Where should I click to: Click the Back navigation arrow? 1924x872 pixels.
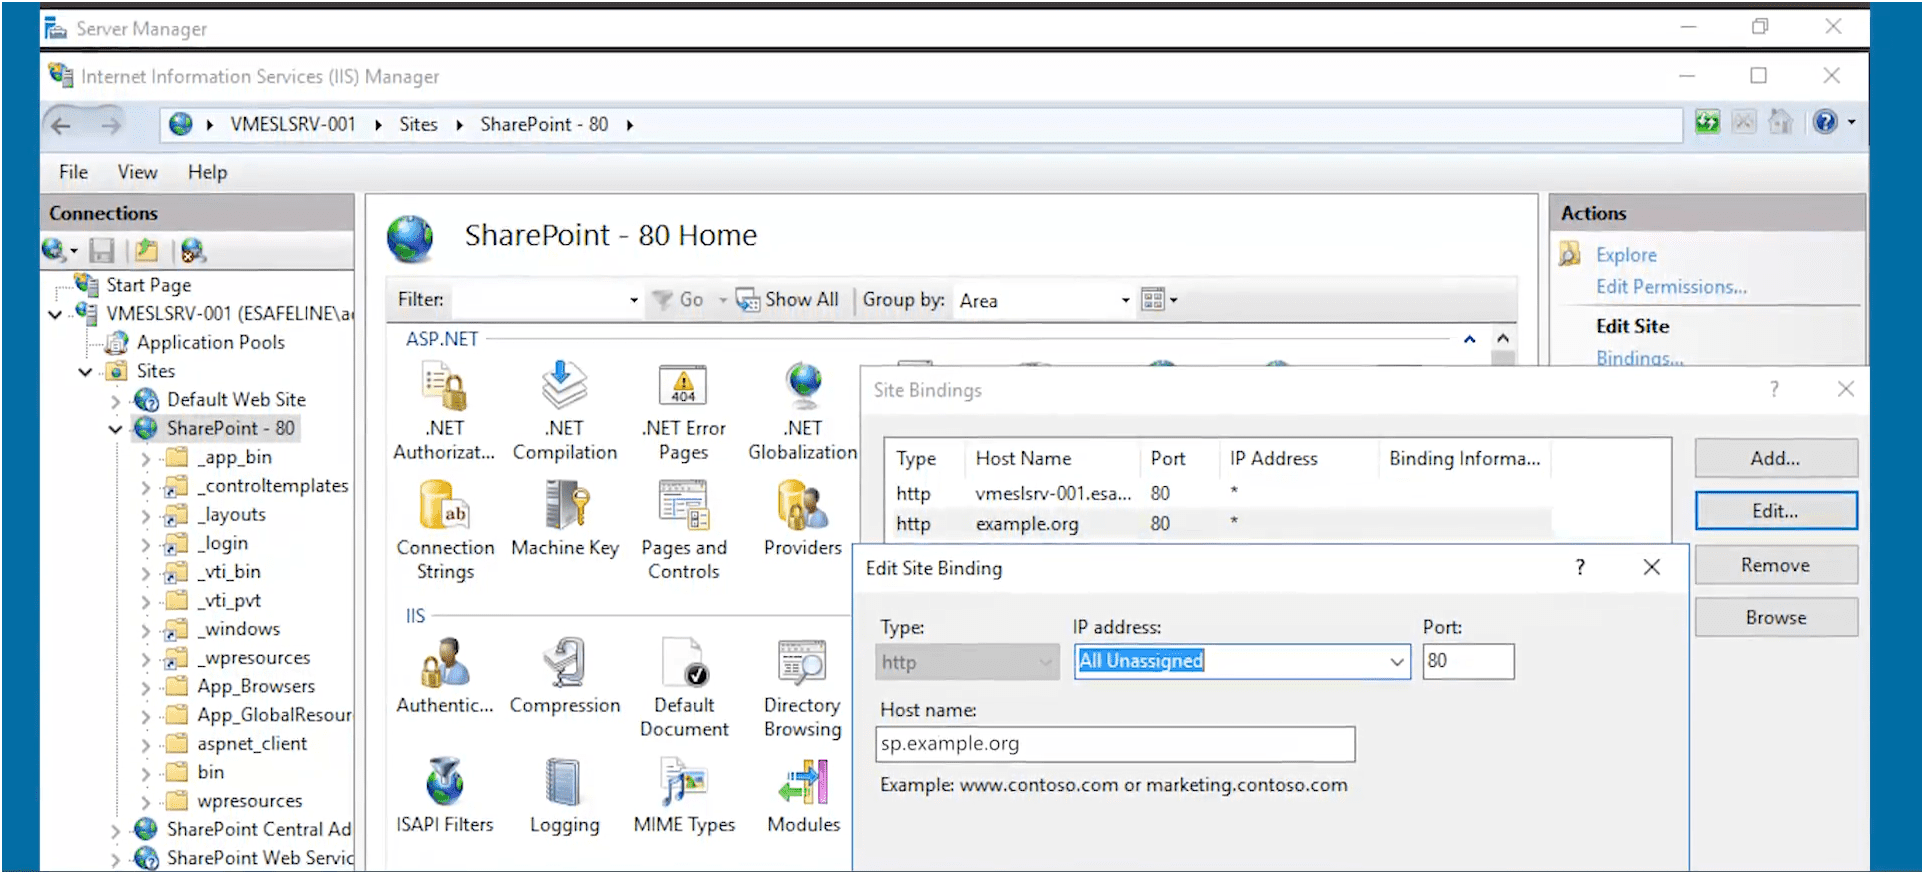pyautogui.click(x=61, y=125)
